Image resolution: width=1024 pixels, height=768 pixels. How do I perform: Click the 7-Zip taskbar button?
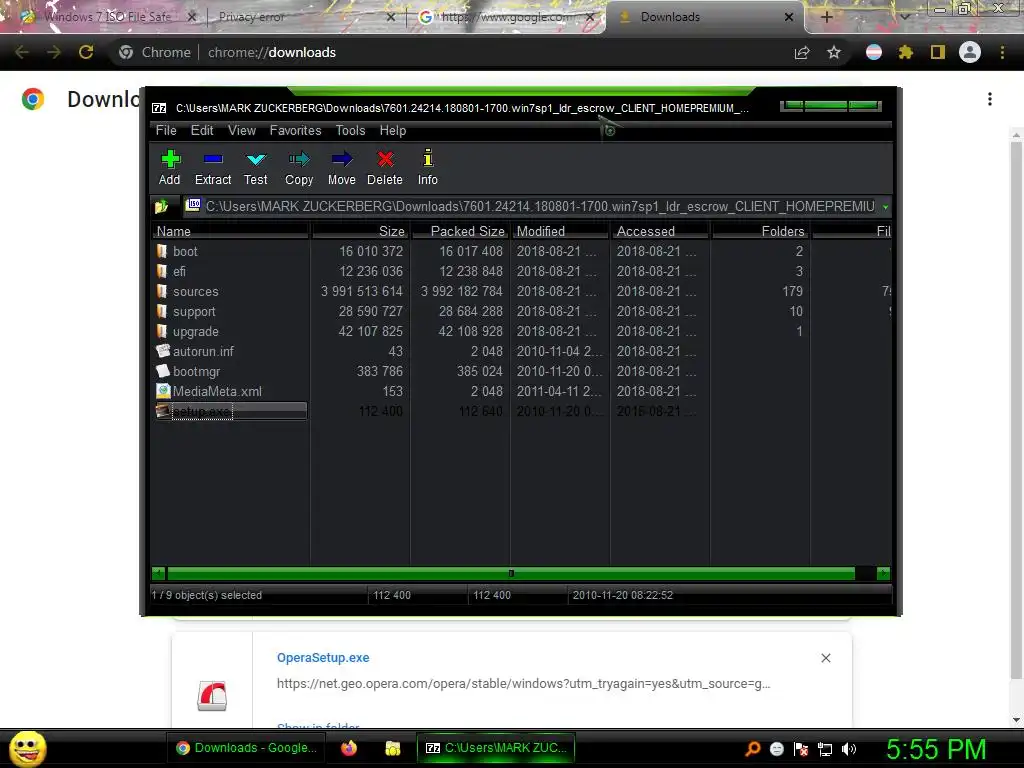496,748
